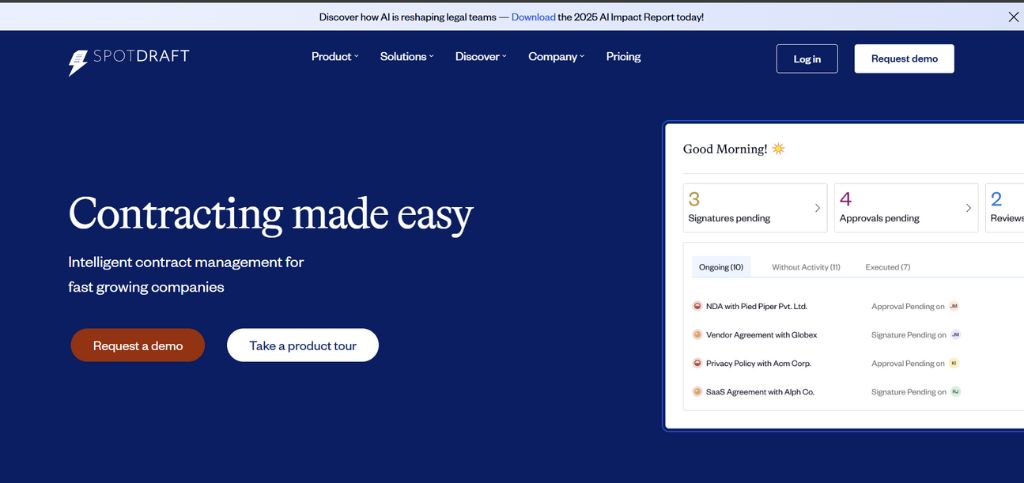This screenshot has width=1024, height=483.
Task: Click the Good Morning! greeting text
Action: coord(725,149)
